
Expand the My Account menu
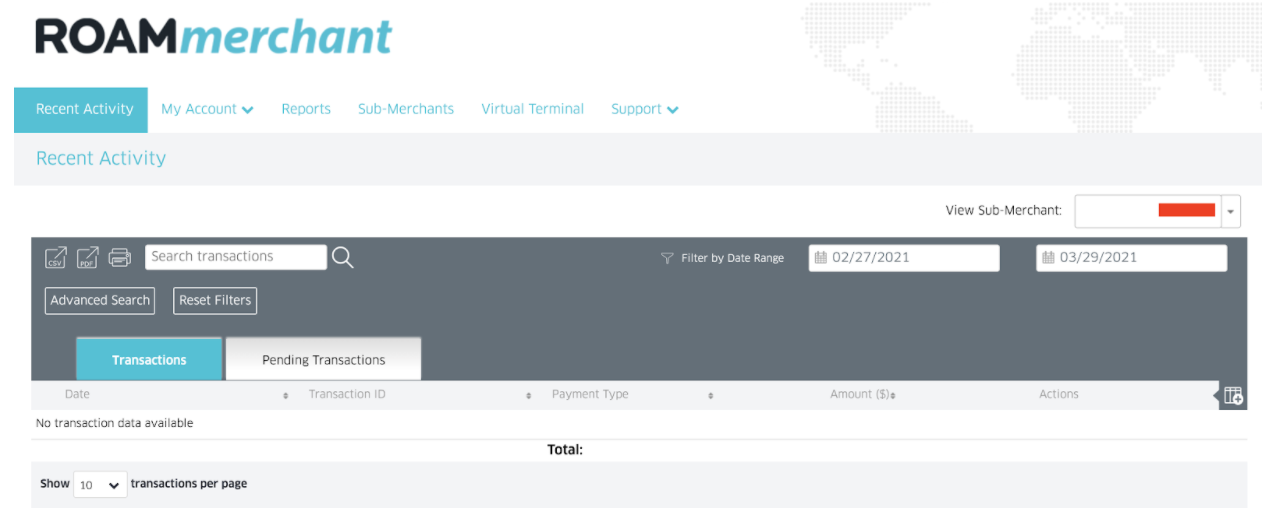pos(207,109)
